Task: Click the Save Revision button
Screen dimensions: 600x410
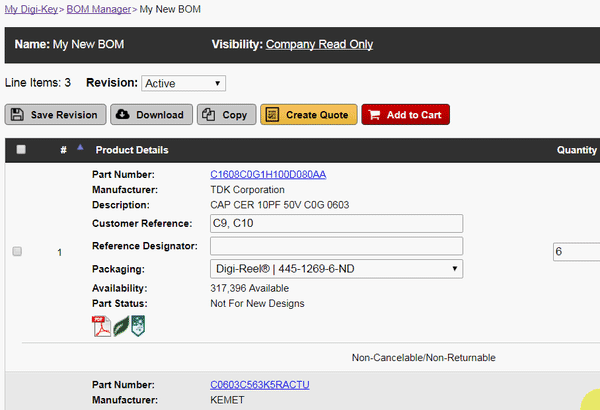Action: tap(54, 115)
